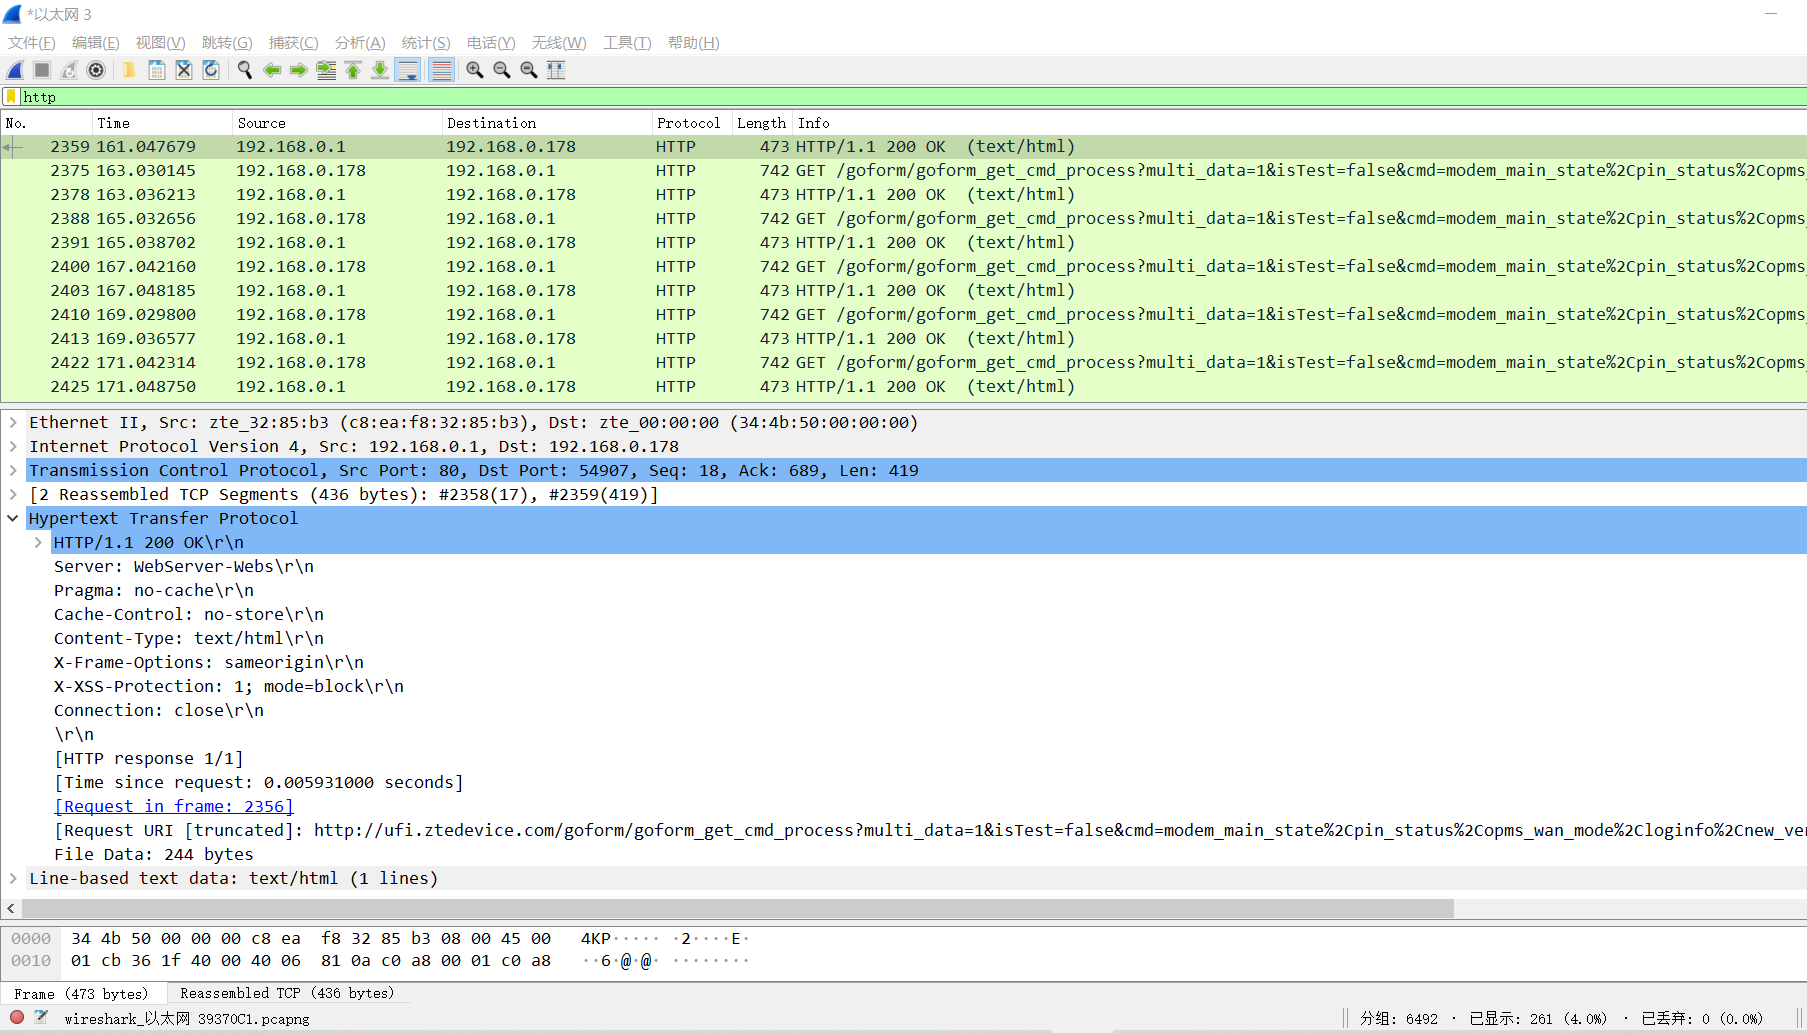This screenshot has height=1033, width=1807.
Task: Collapse the Hypertext Transfer Protocol section
Action: tap(13, 519)
